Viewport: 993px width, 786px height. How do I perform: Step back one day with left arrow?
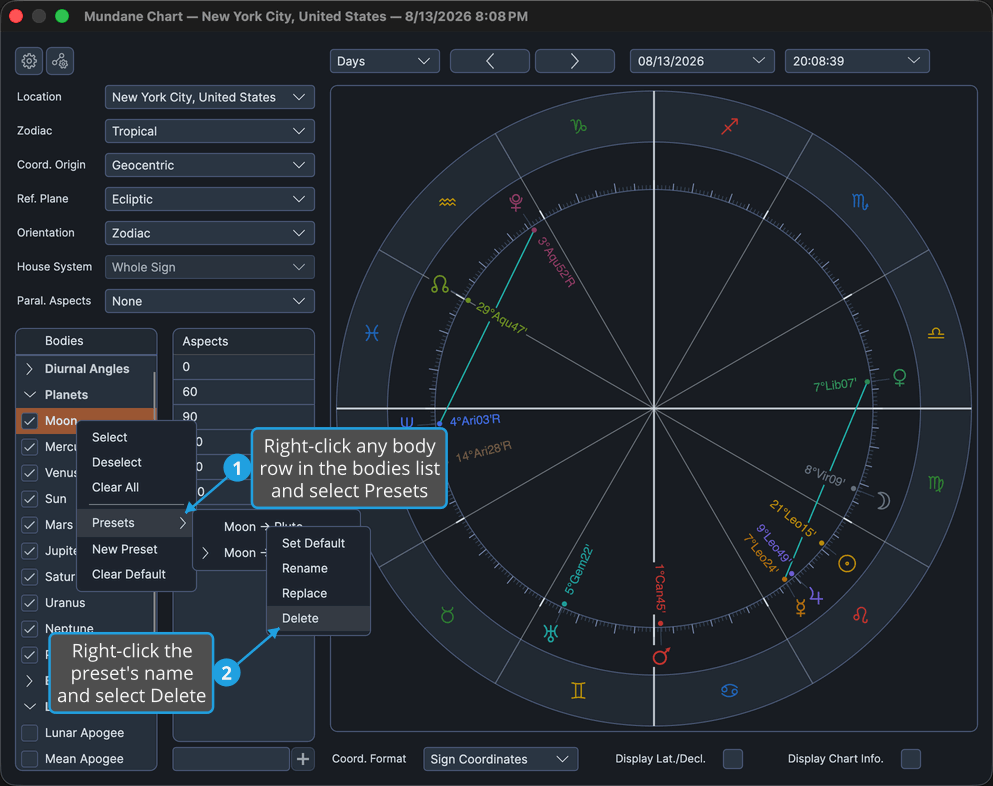click(x=490, y=61)
